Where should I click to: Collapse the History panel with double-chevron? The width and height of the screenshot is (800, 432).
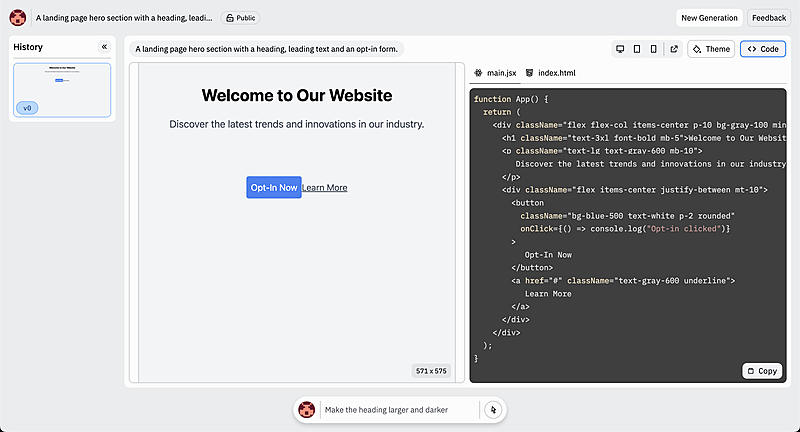[104, 47]
